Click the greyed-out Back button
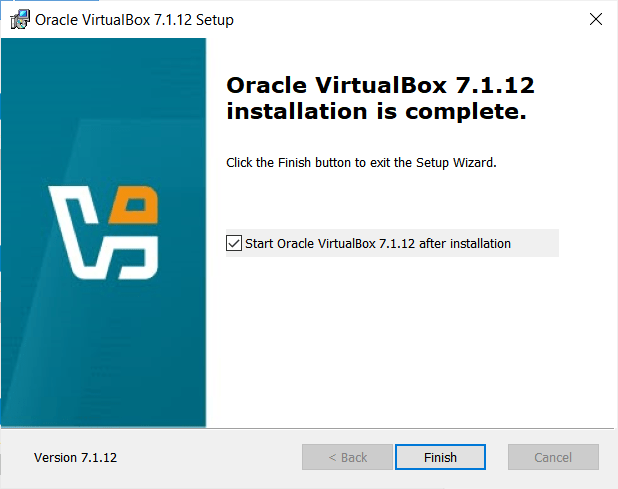The width and height of the screenshot is (618, 489). coord(348,457)
